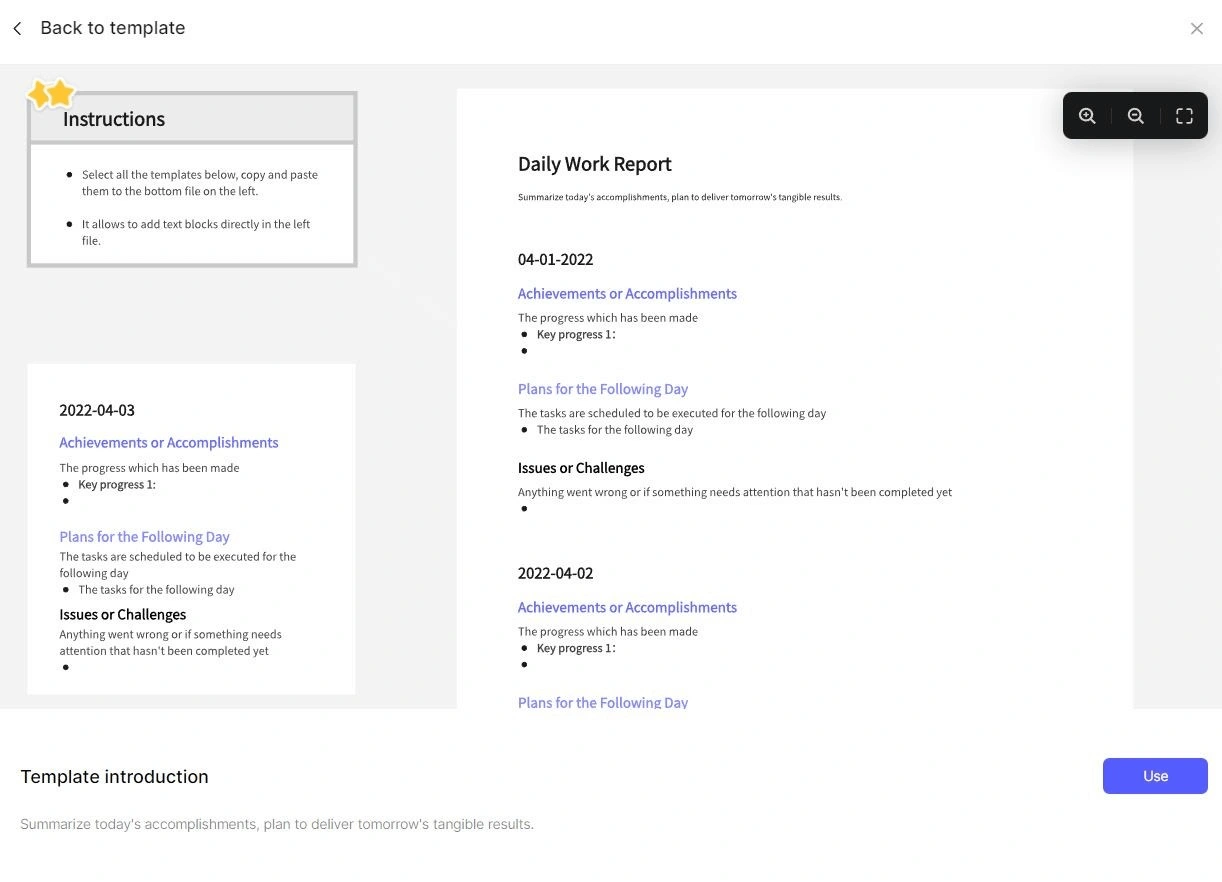Click the summary text below Template introduction
Screen dimensions: 1222x882
tap(277, 824)
